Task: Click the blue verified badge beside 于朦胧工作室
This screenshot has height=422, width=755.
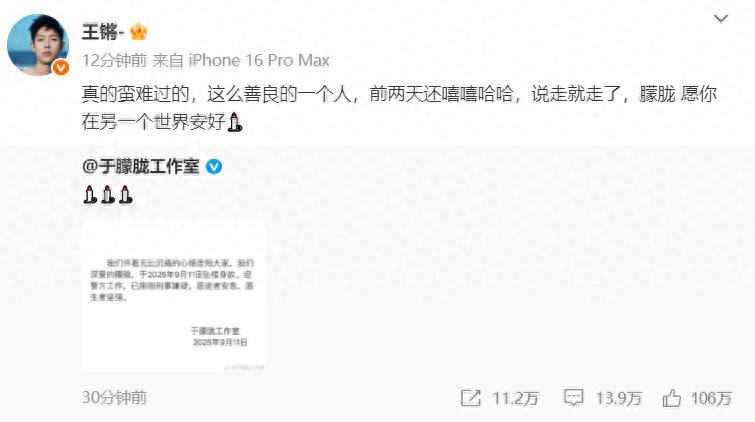Action: pos(214,167)
